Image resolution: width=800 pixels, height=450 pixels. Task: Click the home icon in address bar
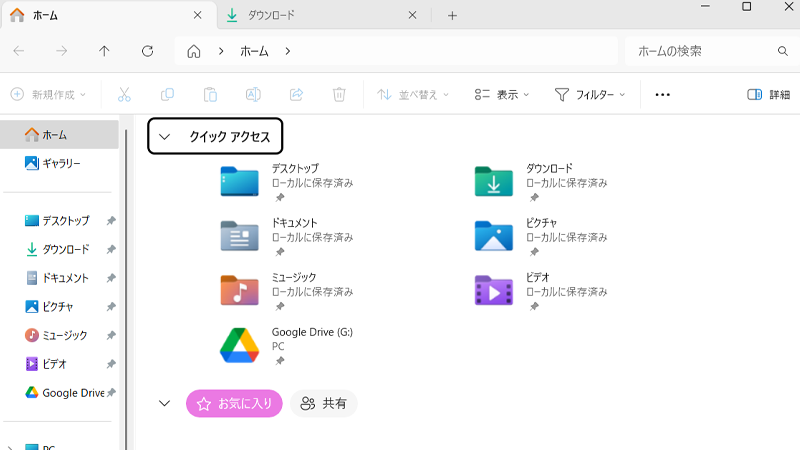pyautogui.click(x=194, y=51)
